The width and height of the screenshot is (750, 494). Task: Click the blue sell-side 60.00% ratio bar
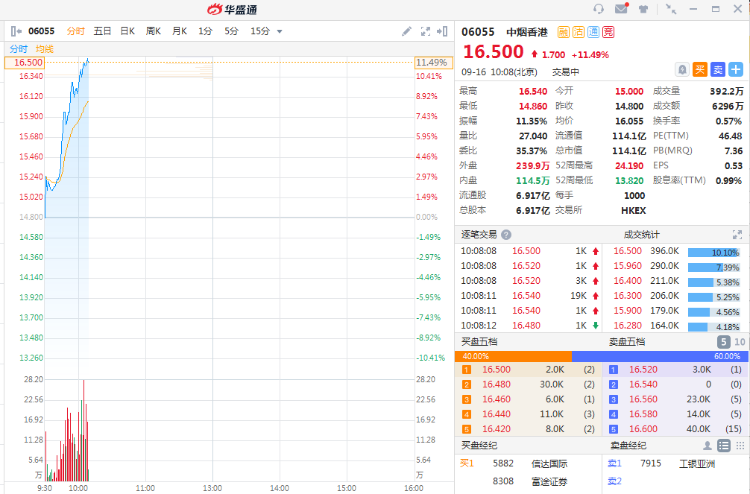659,355
